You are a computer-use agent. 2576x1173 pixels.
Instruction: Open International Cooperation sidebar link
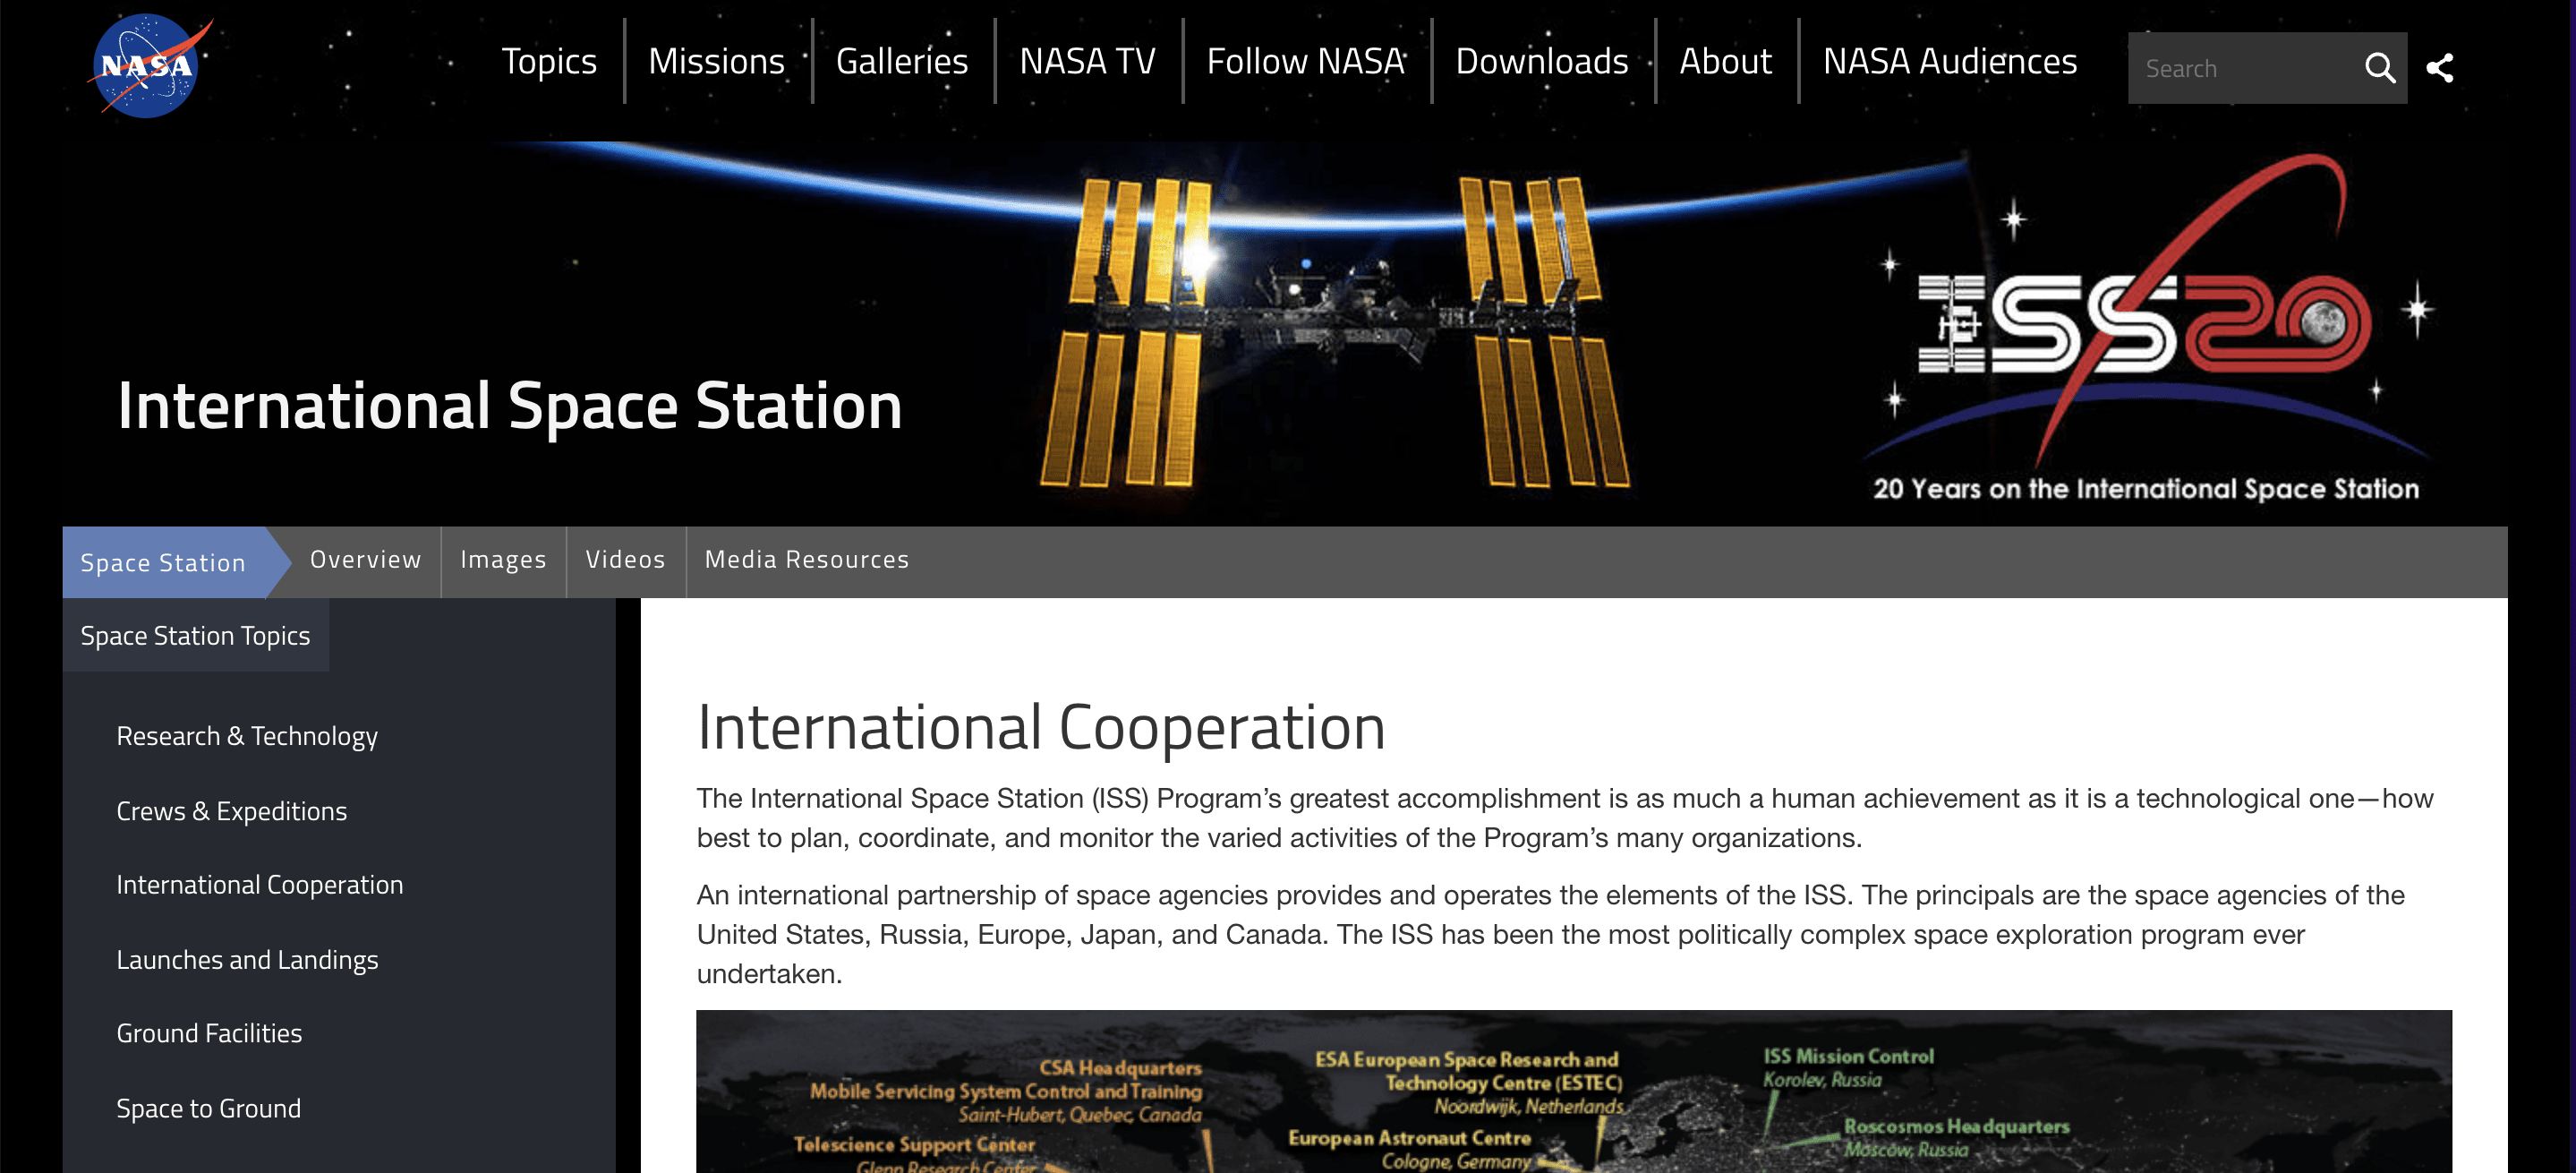260,885
